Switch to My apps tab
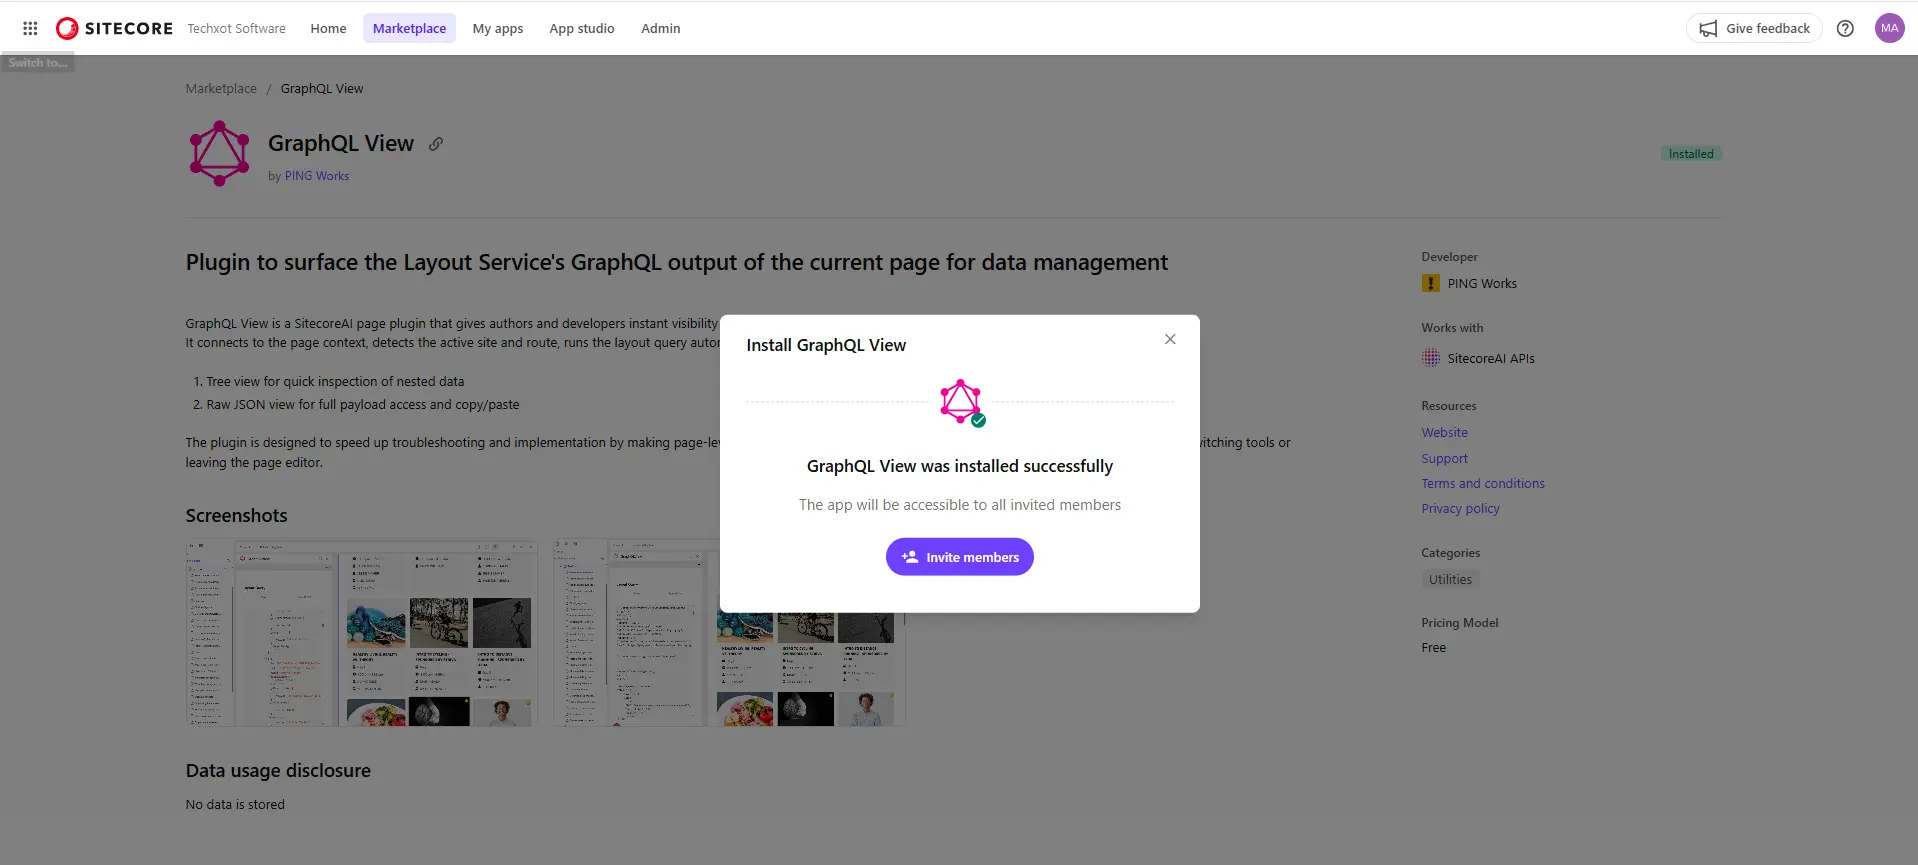The width and height of the screenshot is (1918, 865). 498,28
